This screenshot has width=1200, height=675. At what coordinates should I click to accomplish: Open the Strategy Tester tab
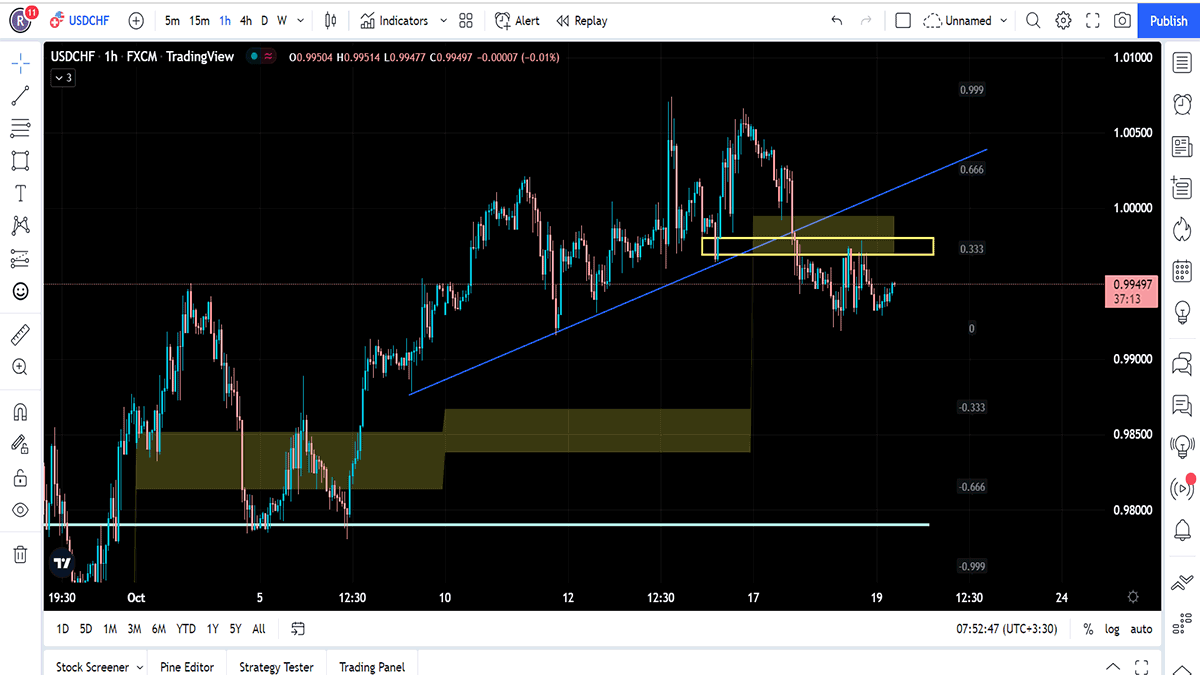tap(276, 667)
